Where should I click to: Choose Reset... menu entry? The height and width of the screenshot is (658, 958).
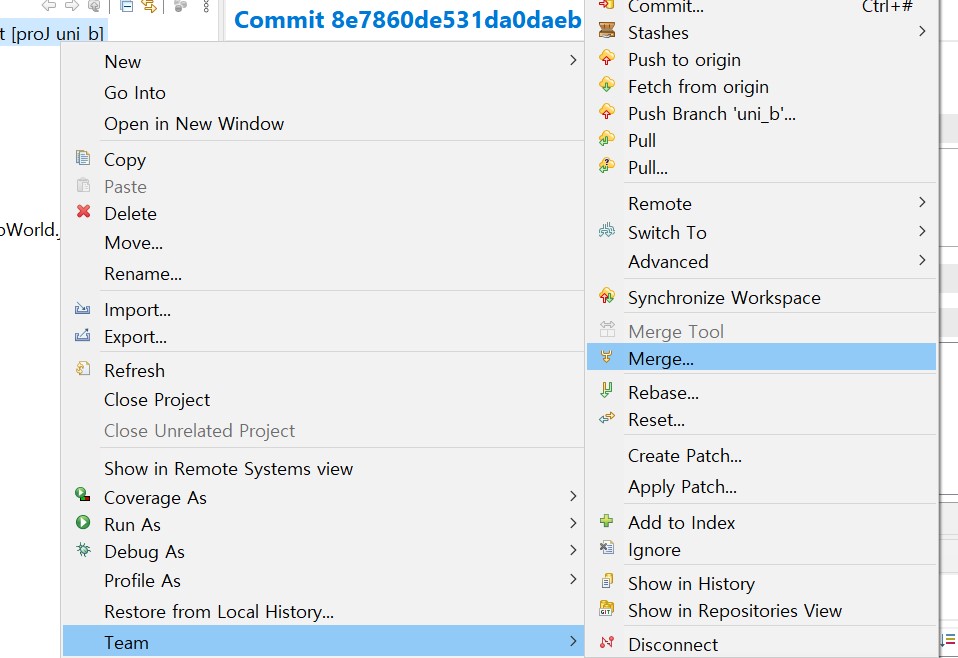(x=761, y=420)
